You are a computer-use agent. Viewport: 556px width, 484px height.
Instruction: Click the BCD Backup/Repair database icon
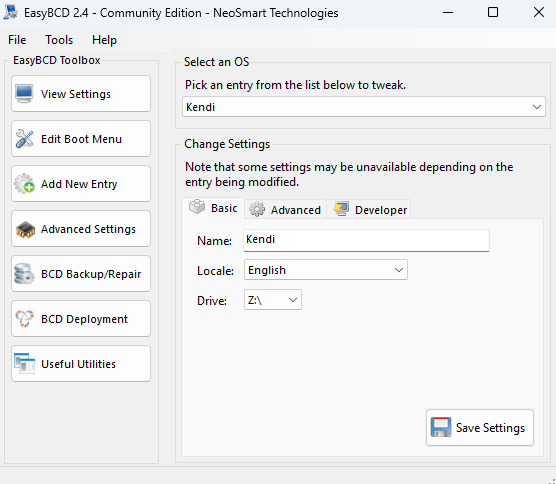pos(24,274)
